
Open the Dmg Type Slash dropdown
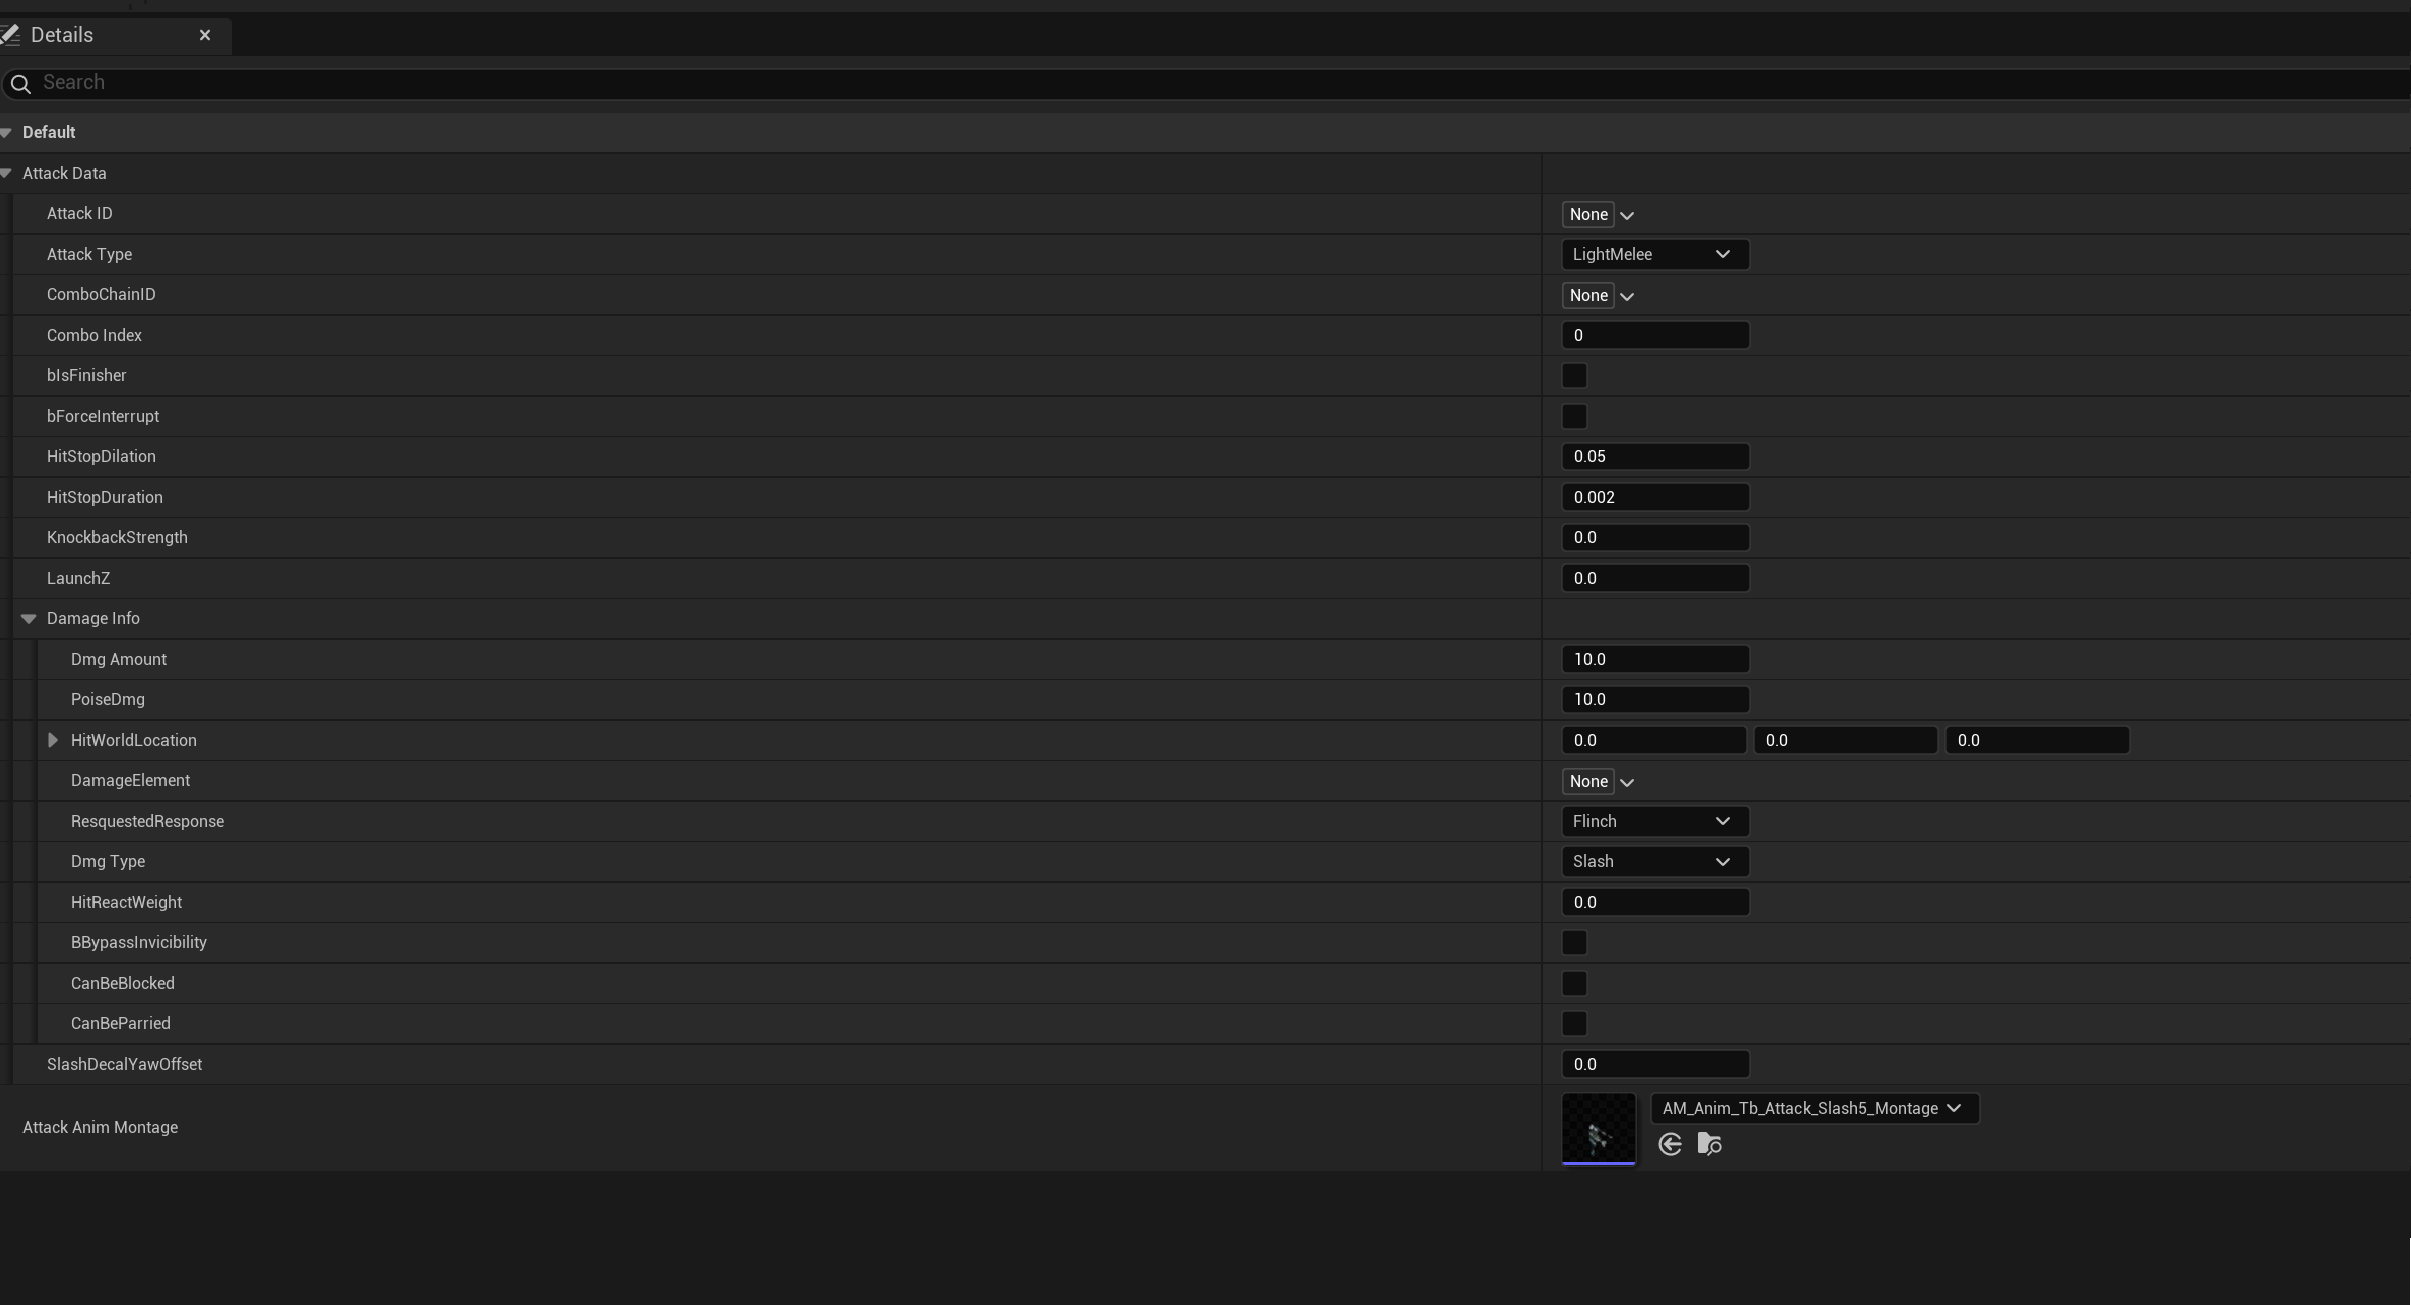point(1653,861)
